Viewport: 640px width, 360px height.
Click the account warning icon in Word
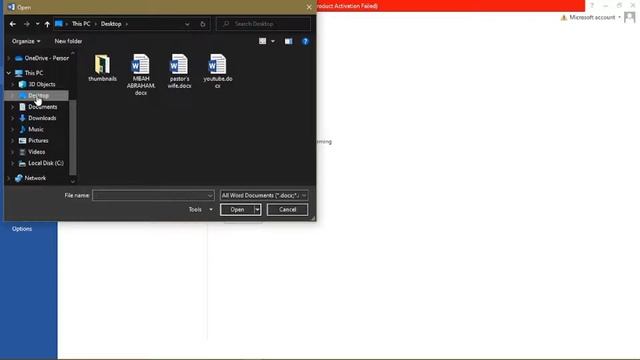click(564, 18)
